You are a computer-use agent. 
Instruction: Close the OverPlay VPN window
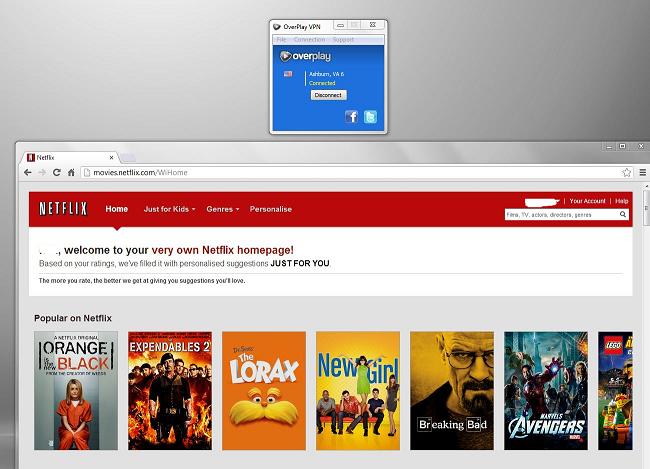point(373,25)
